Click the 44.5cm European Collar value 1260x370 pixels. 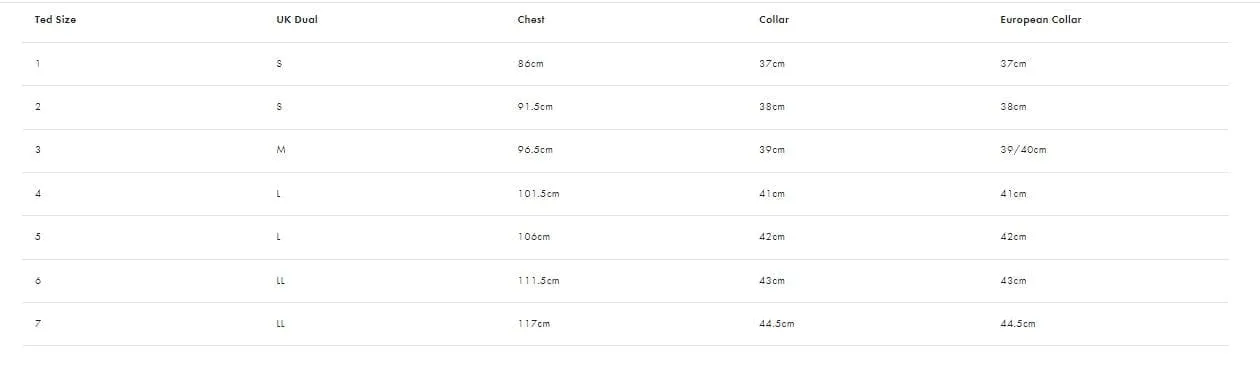1018,324
